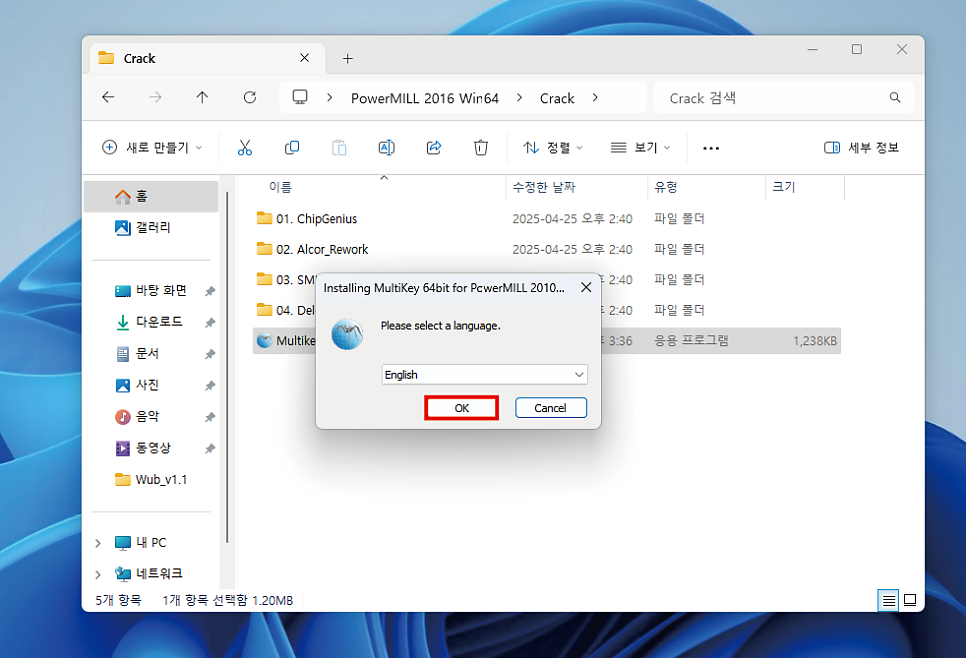Select the folder starting with 04. Del
This screenshot has width=966, height=658.
pyautogui.click(x=286, y=310)
